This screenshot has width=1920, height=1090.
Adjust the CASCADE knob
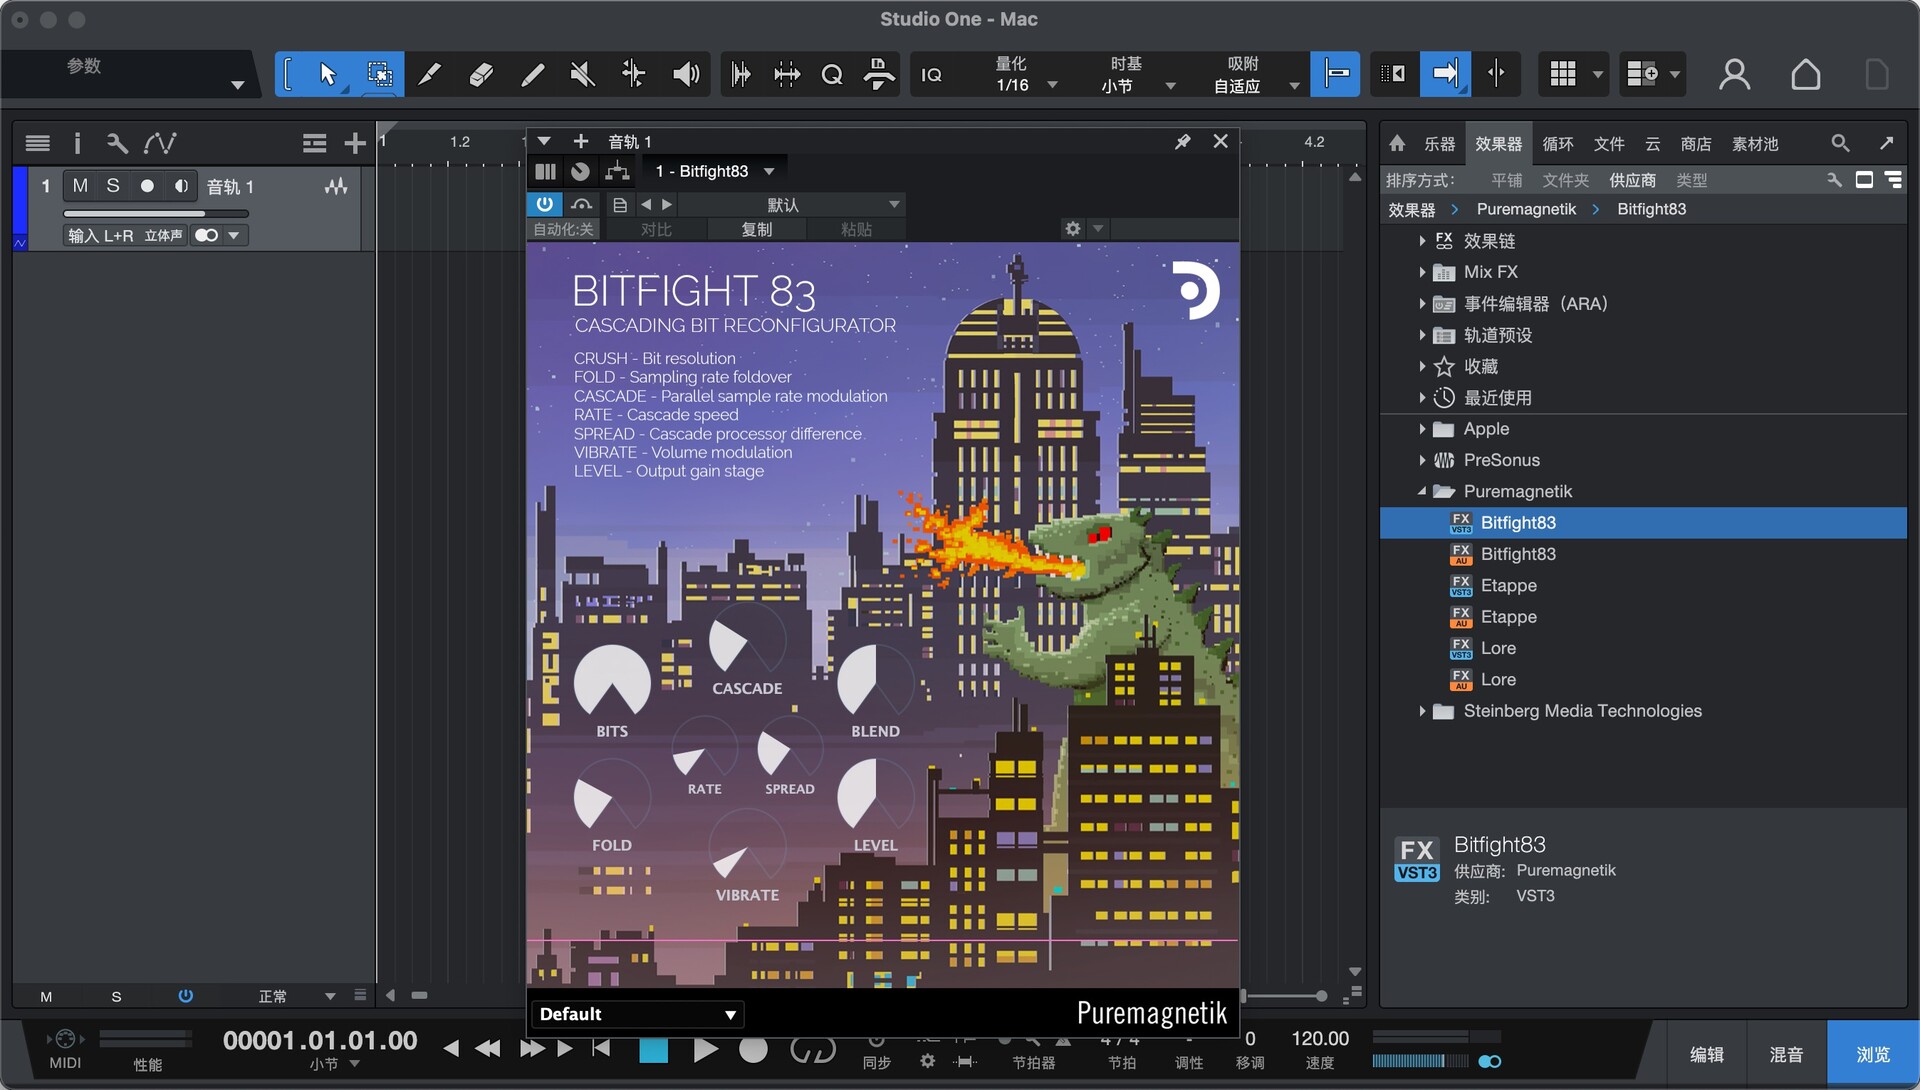747,640
